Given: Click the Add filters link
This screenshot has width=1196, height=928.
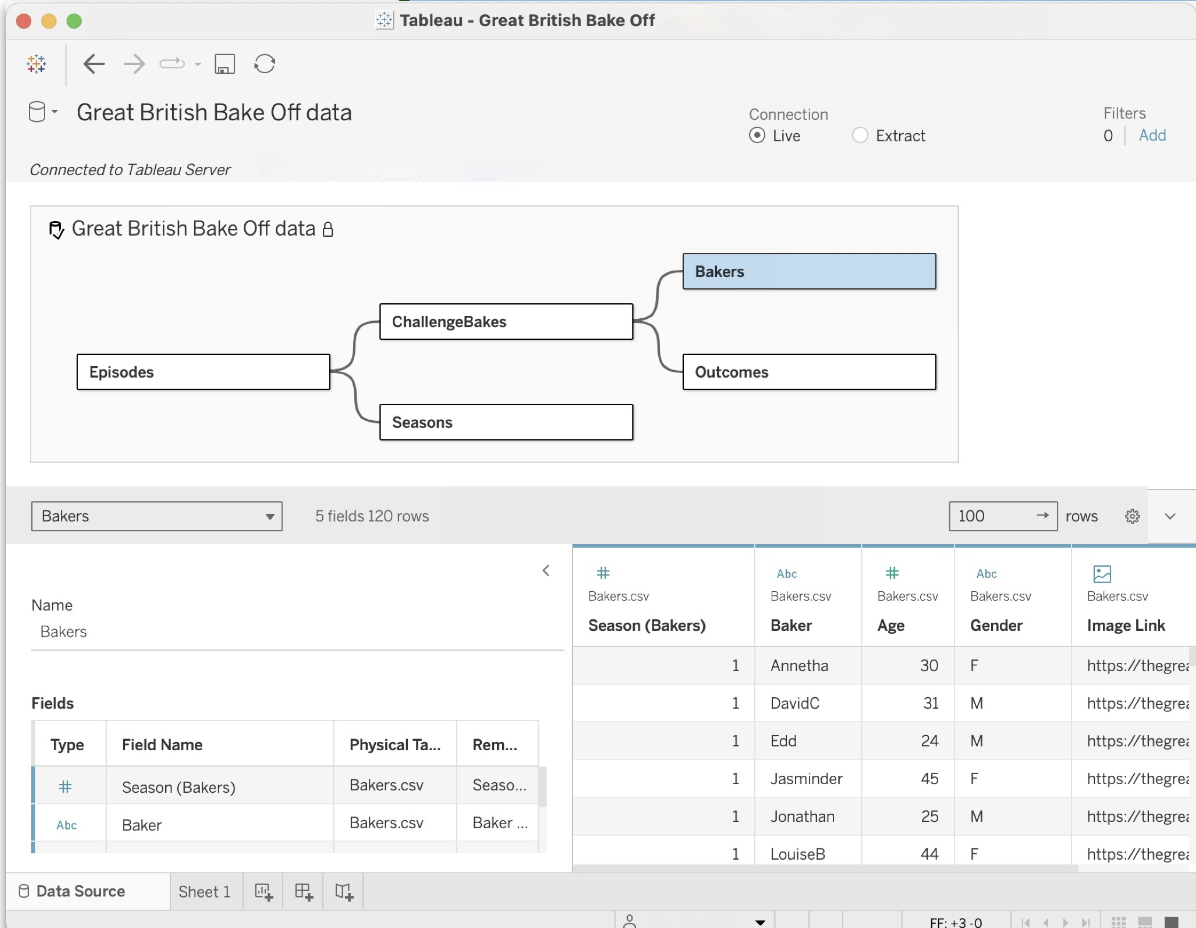Looking at the screenshot, I should pyautogui.click(x=1152, y=136).
